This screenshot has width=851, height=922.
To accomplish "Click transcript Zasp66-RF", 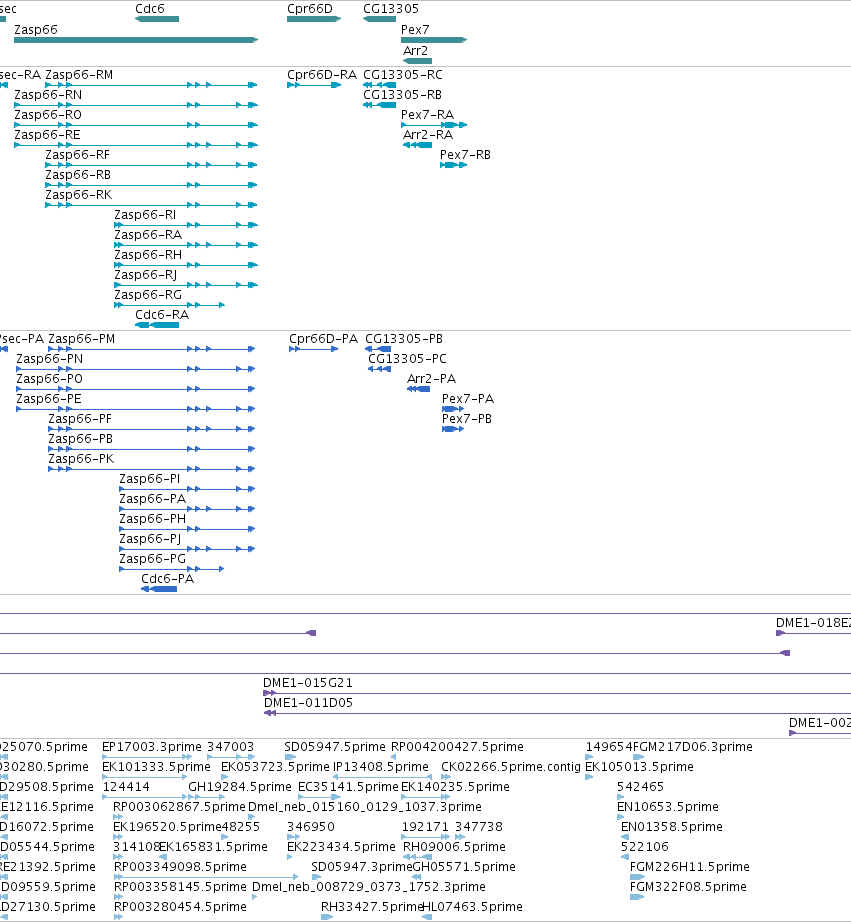I will 151,165.
